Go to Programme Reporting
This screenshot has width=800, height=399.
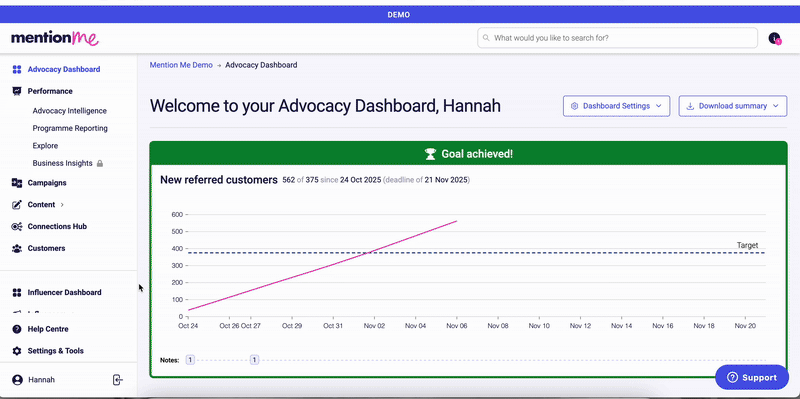tap(70, 128)
